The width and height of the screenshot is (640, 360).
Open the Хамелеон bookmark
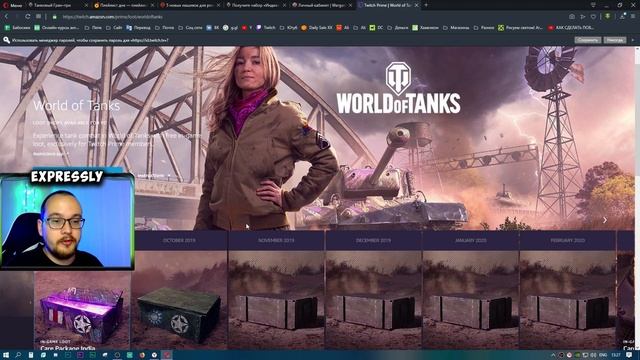point(425,28)
